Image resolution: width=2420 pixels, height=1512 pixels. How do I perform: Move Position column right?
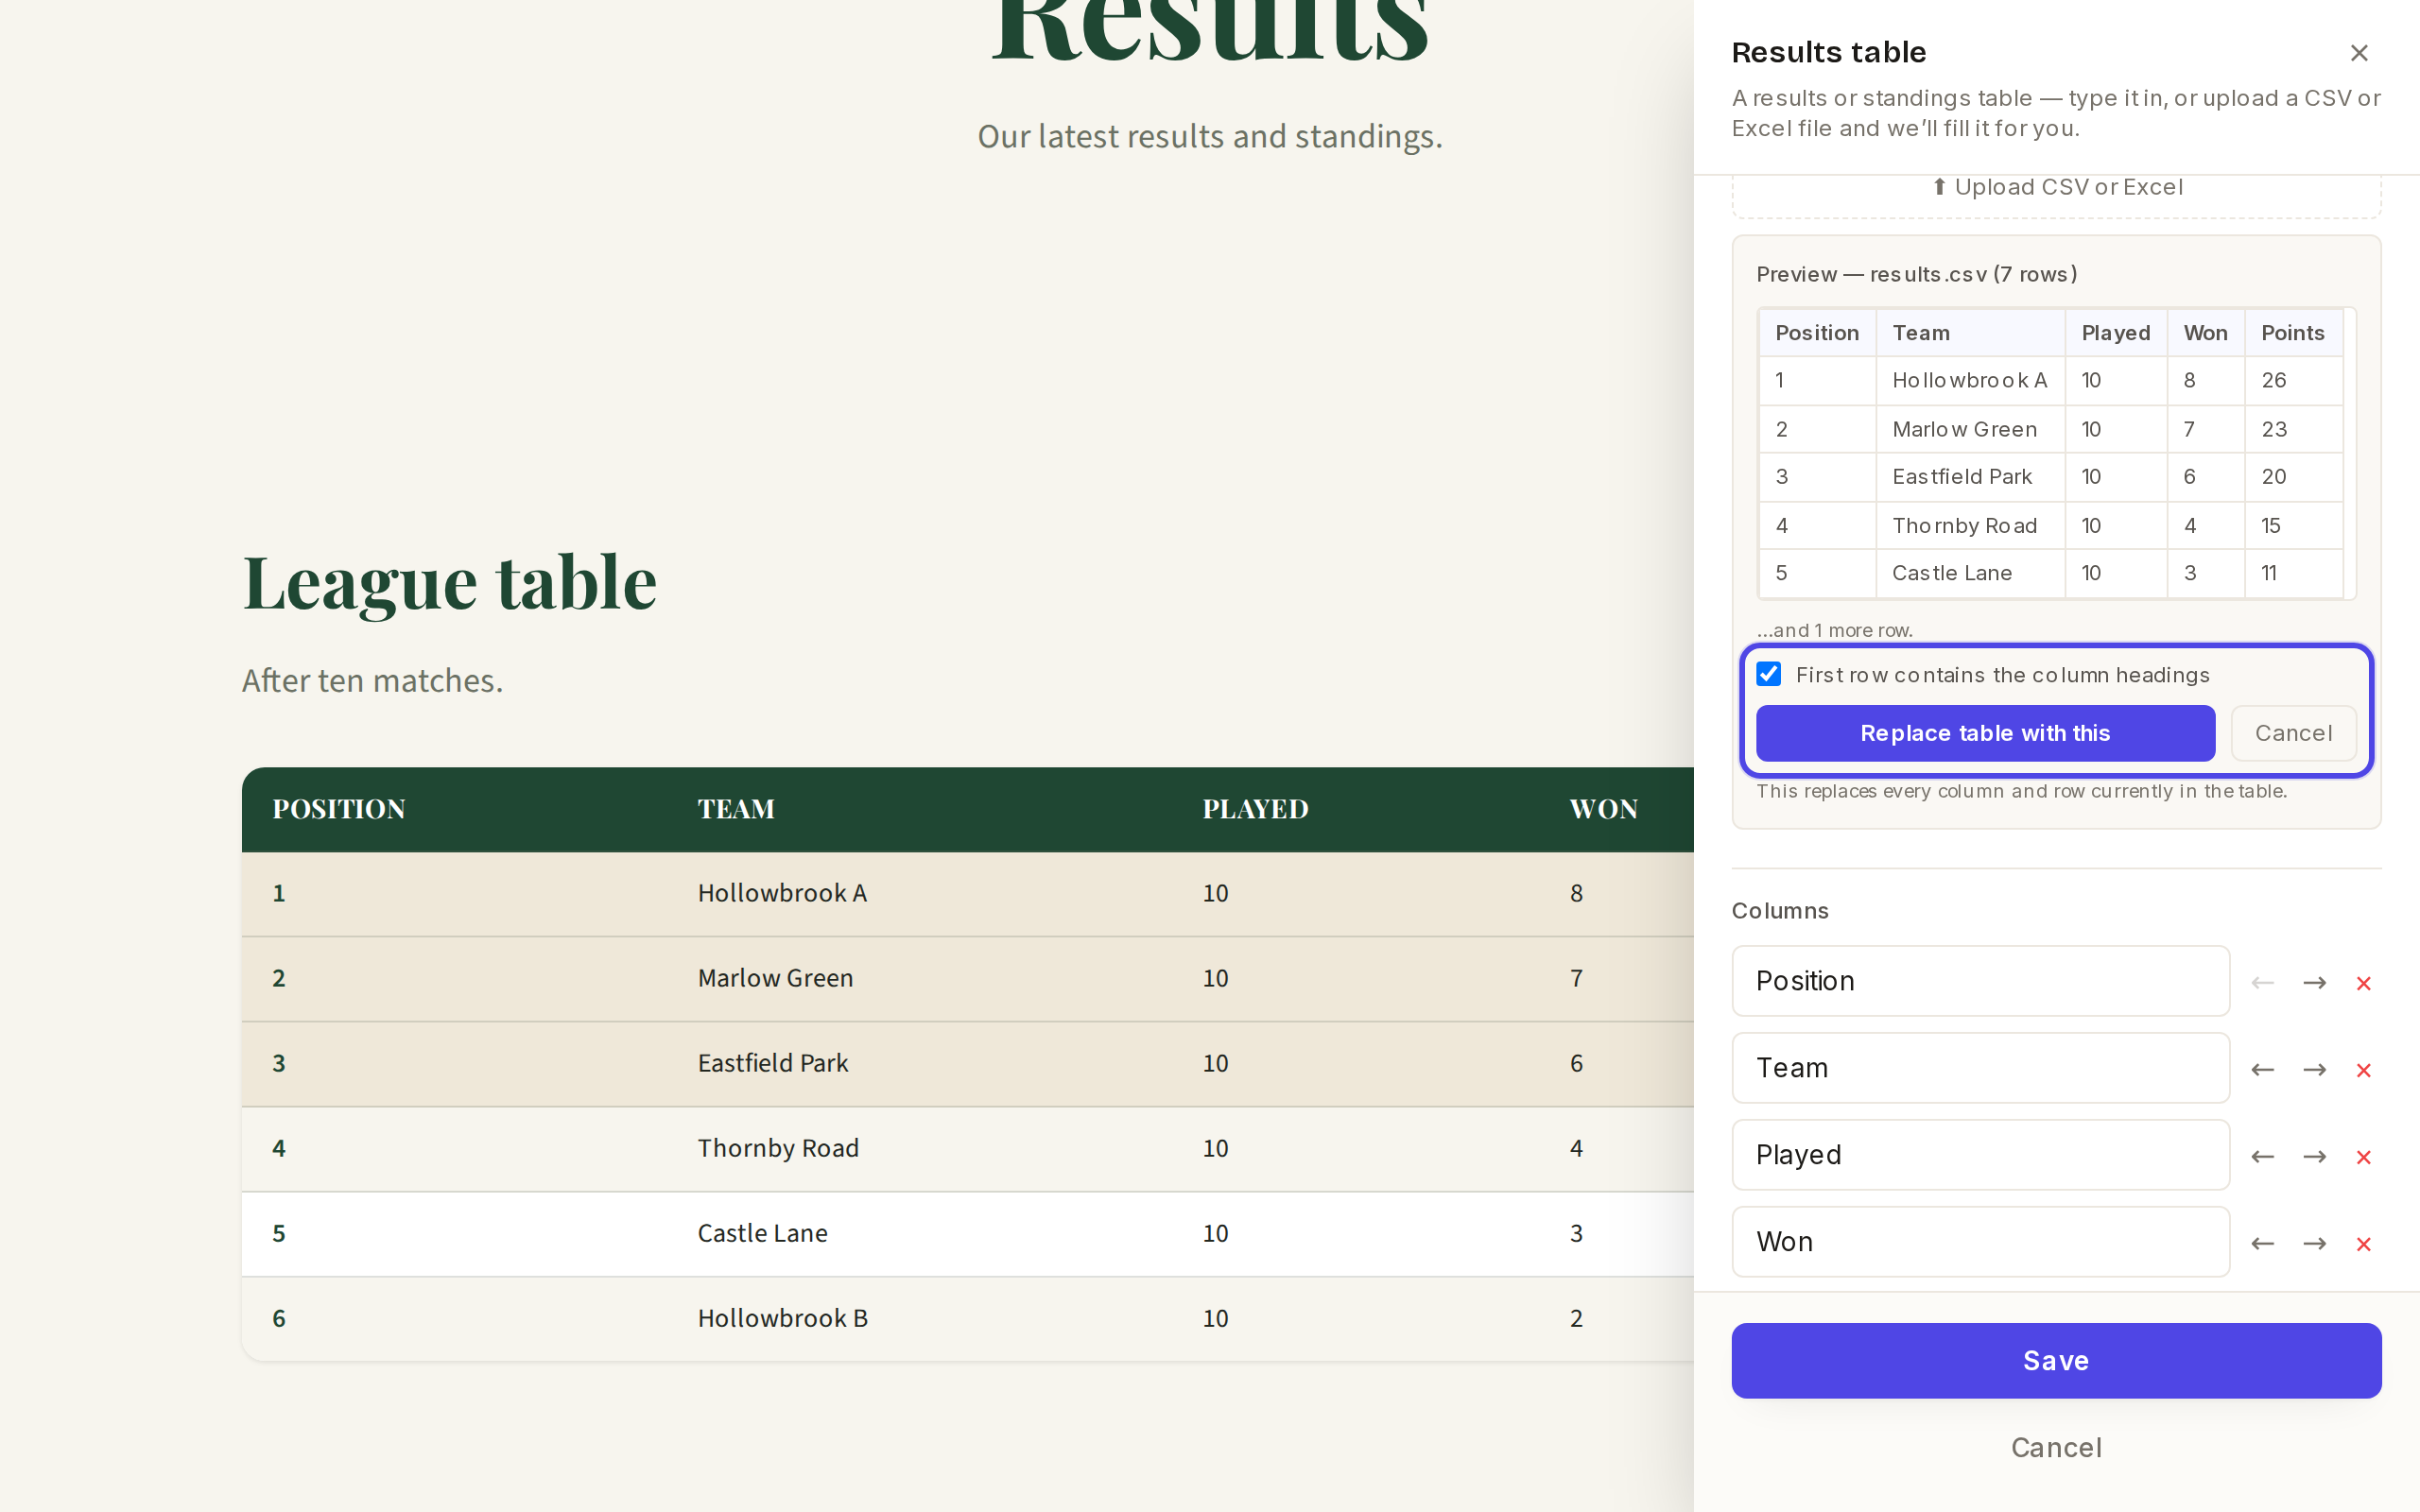pyautogui.click(x=2314, y=983)
